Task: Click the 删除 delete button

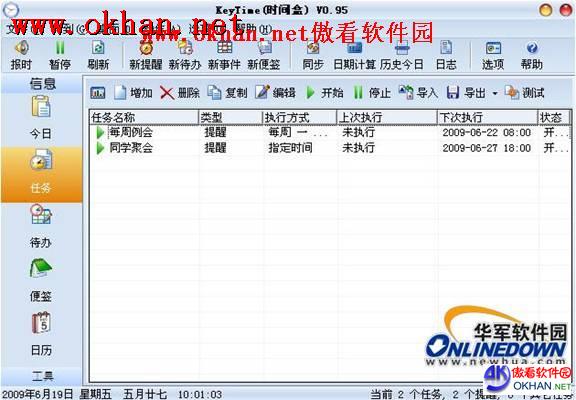Action: point(180,93)
